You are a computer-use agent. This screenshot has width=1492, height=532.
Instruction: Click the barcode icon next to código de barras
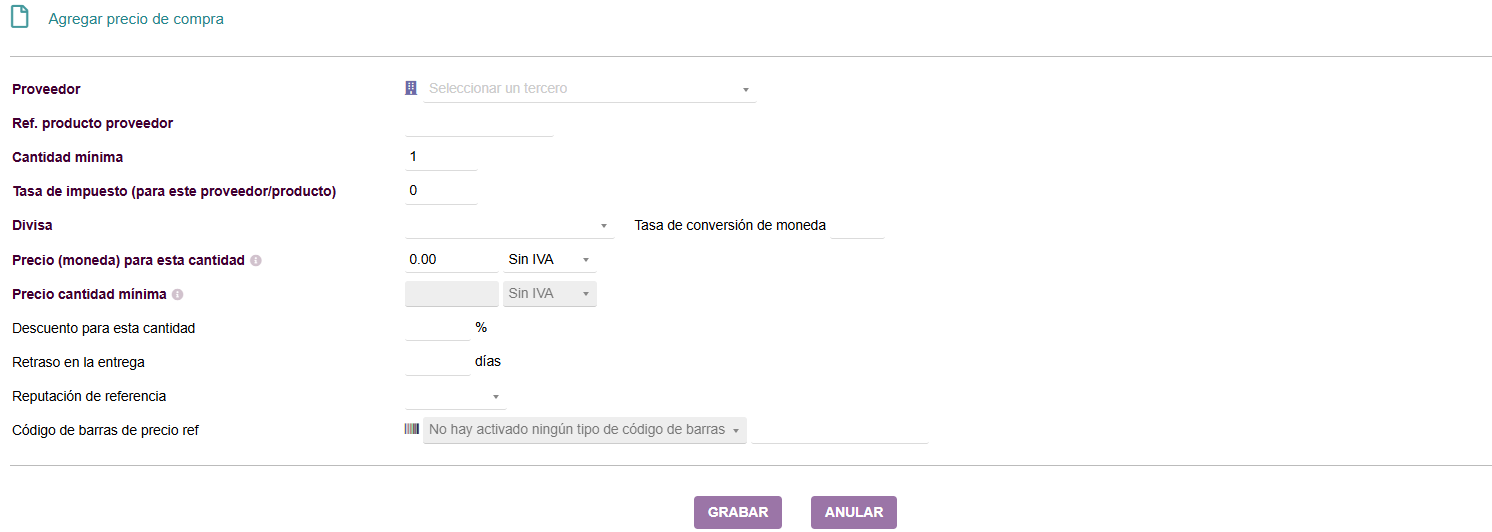coord(412,429)
